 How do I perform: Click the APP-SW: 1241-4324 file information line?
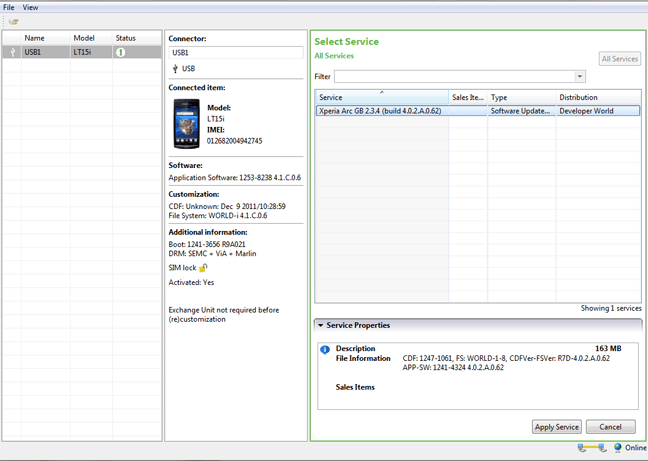pos(453,368)
